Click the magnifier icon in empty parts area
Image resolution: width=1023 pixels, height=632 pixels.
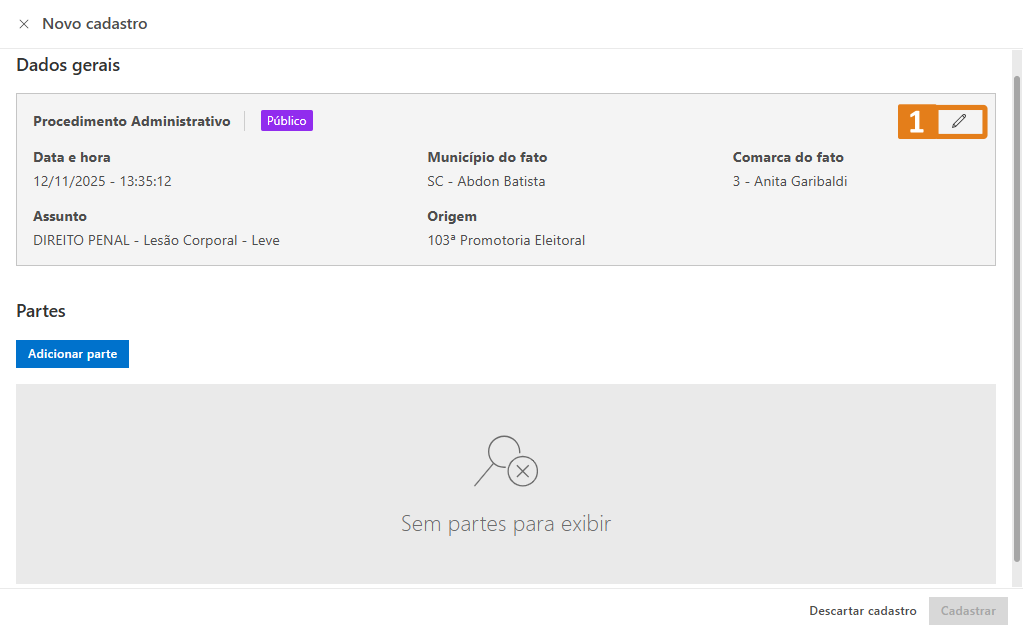(506, 462)
